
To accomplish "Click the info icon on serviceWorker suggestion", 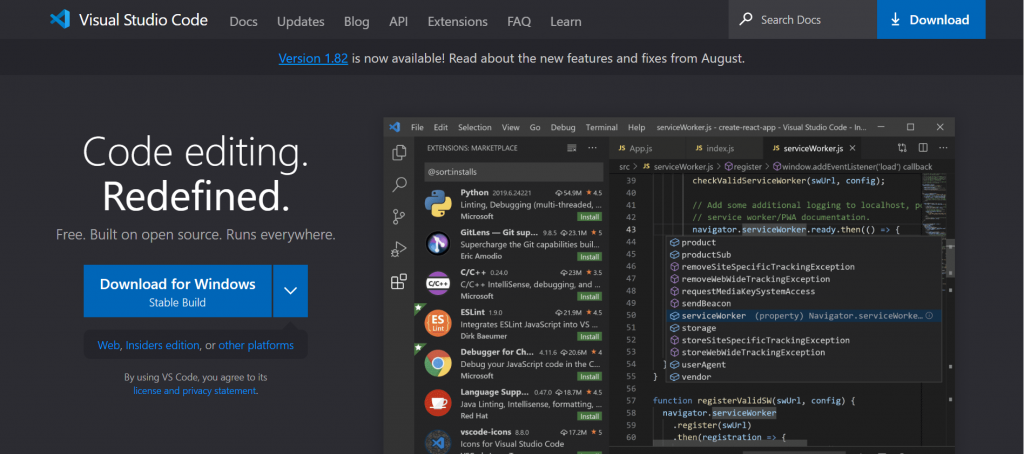I will tap(929, 316).
